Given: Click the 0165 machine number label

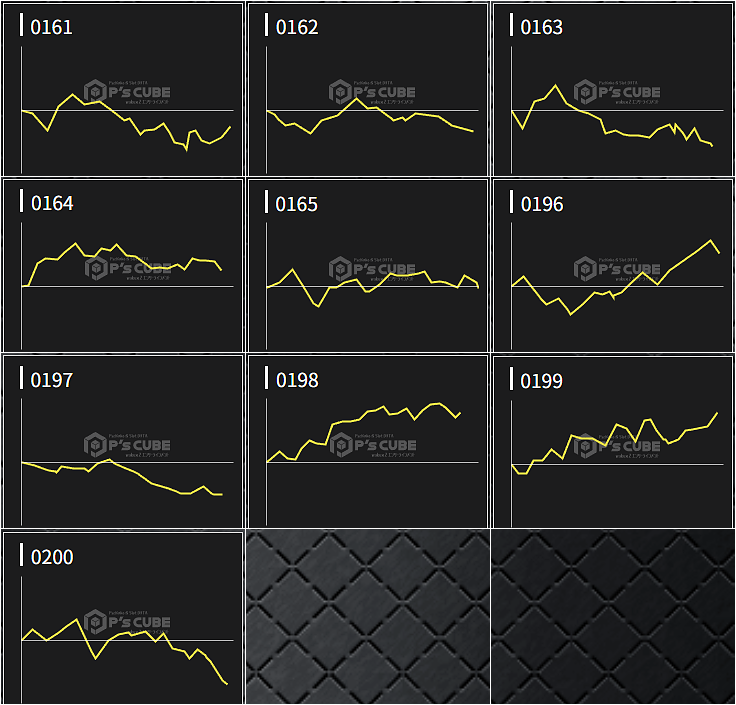Looking at the screenshot, I should point(297,204).
